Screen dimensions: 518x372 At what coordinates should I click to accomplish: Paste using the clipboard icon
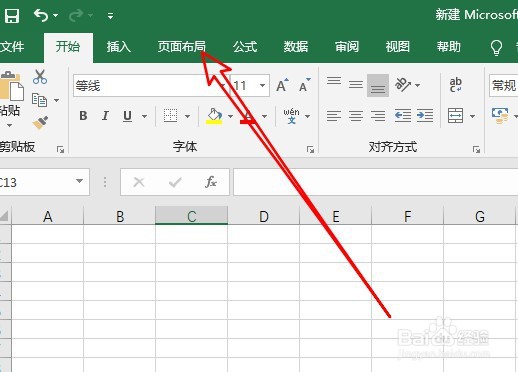pyautogui.click(x=12, y=86)
